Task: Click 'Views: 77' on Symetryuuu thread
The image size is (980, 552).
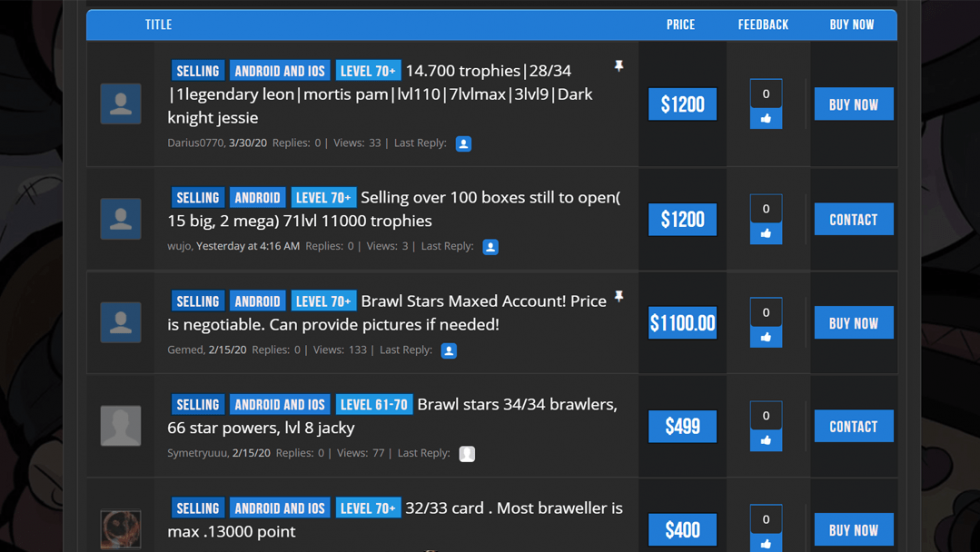Action: point(361,453)
